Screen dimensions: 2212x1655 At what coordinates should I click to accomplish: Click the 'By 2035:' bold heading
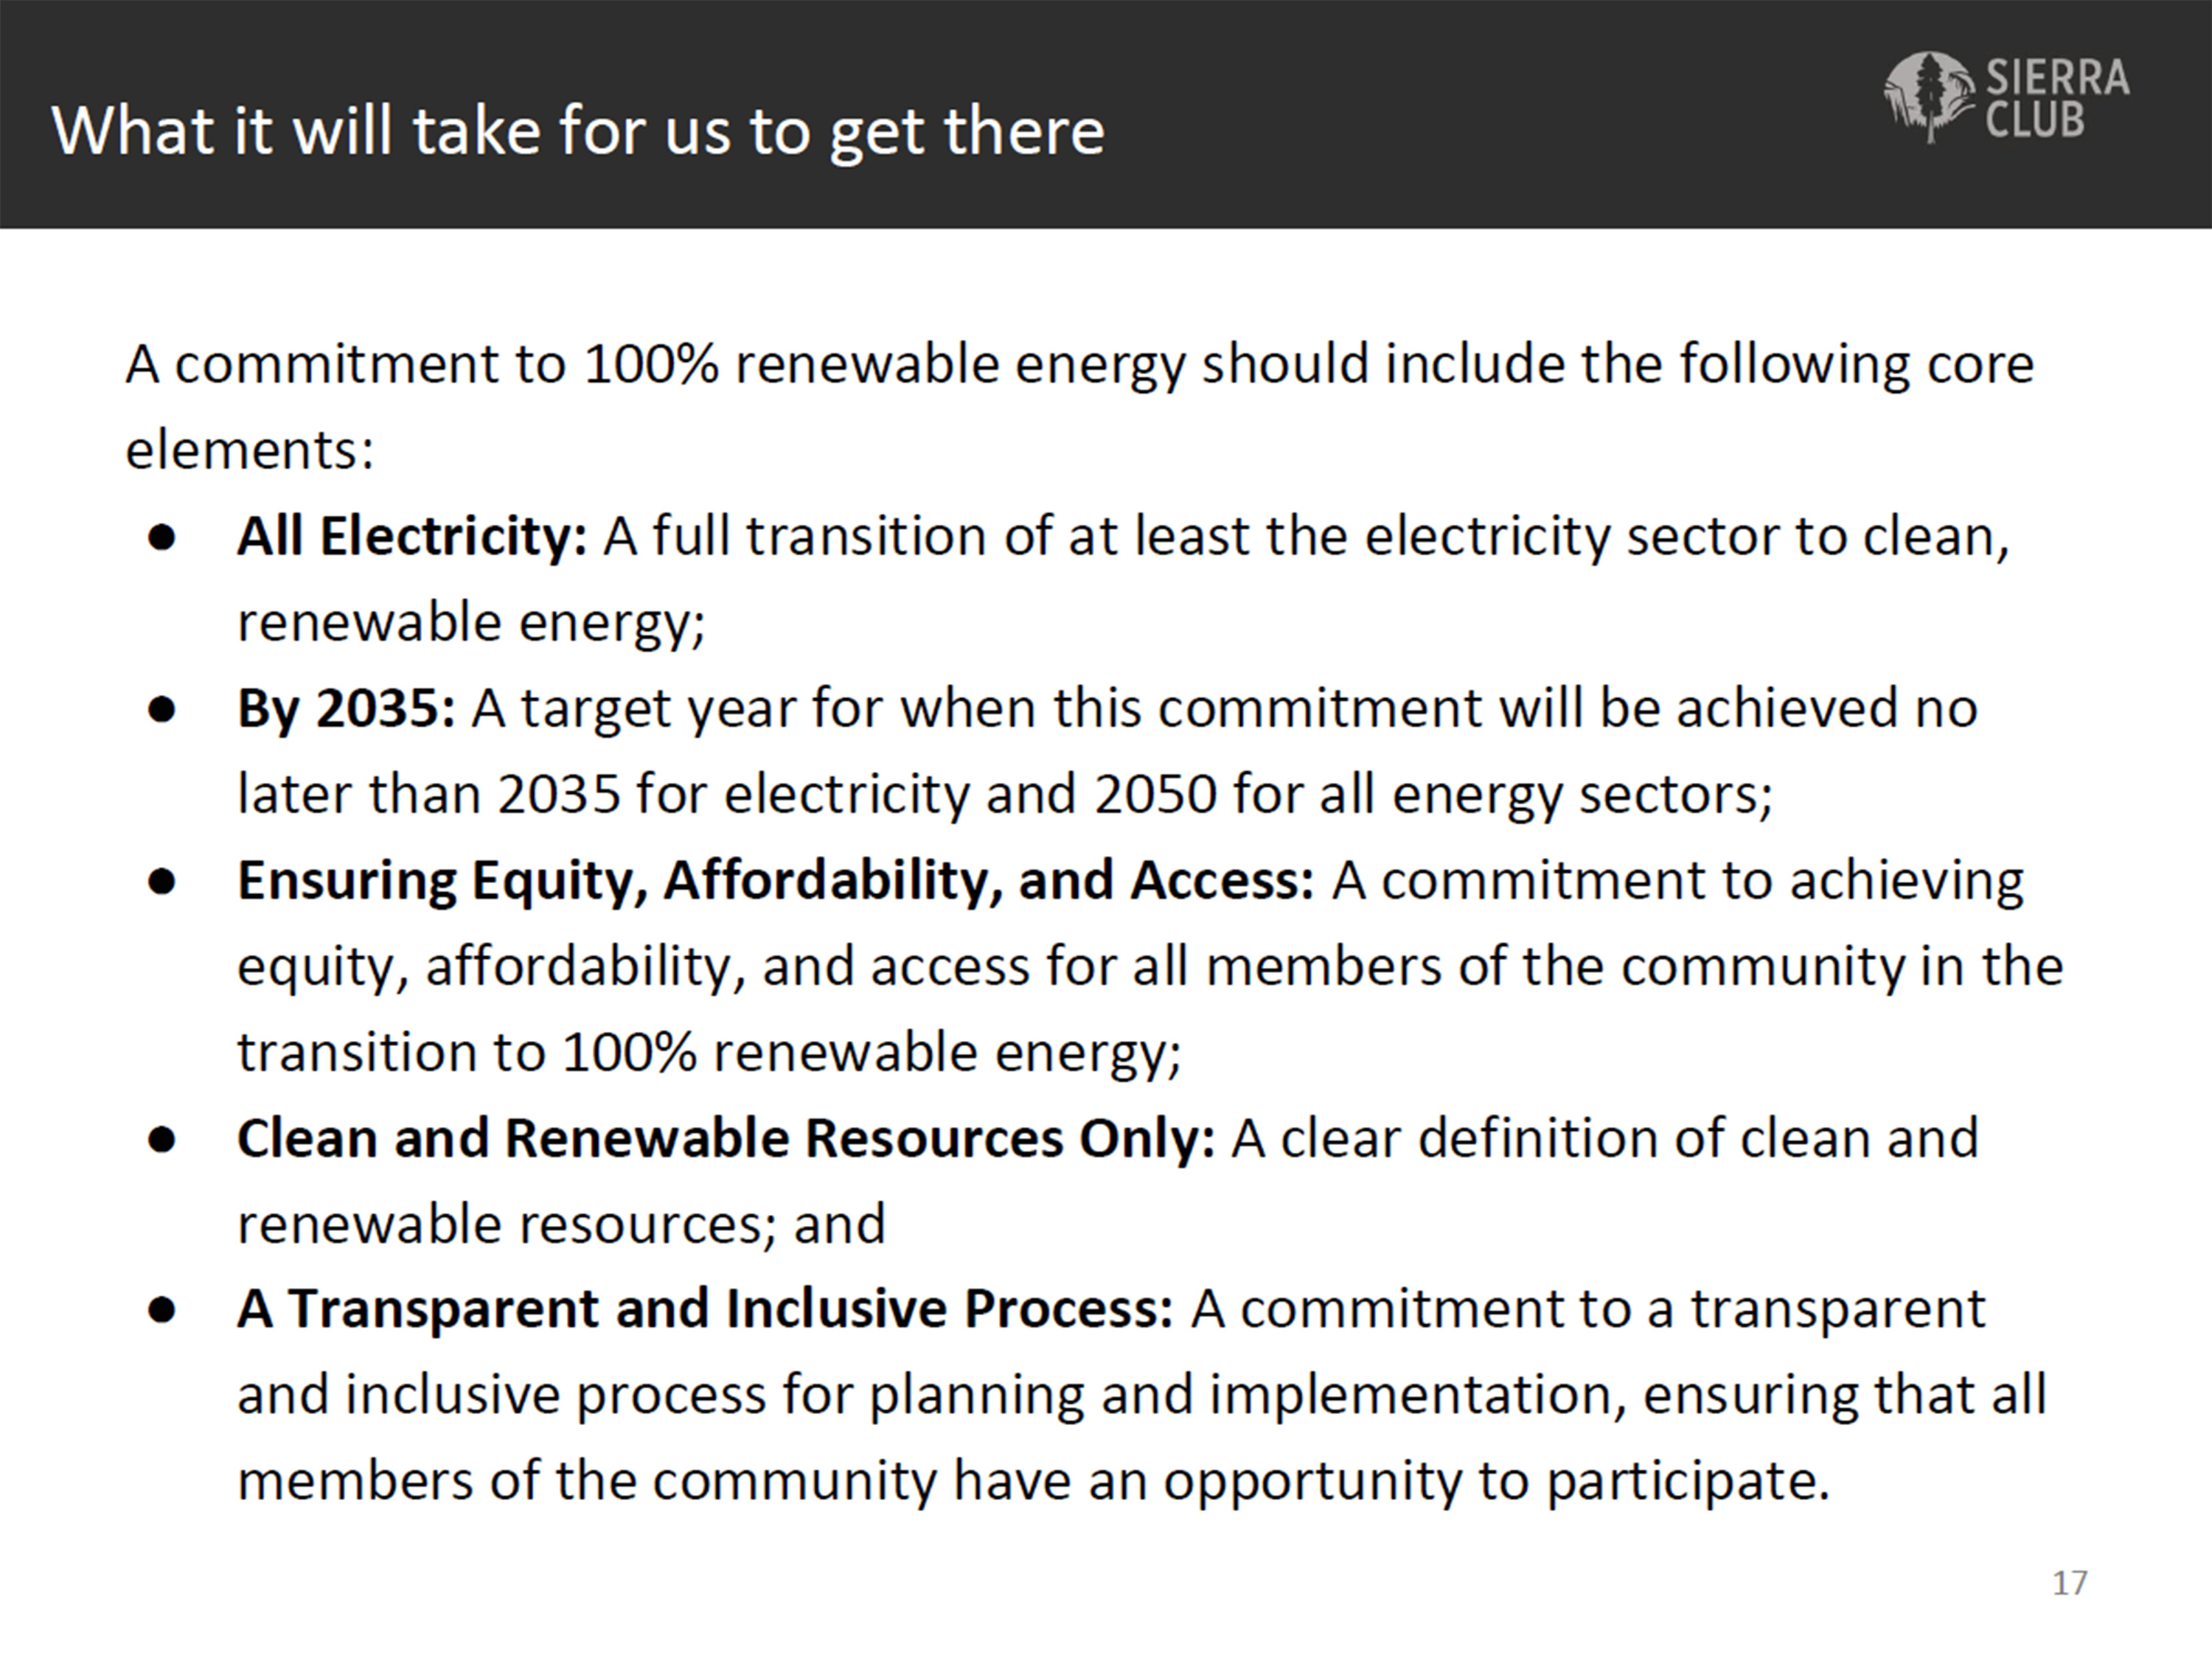(x=346, y=708)
